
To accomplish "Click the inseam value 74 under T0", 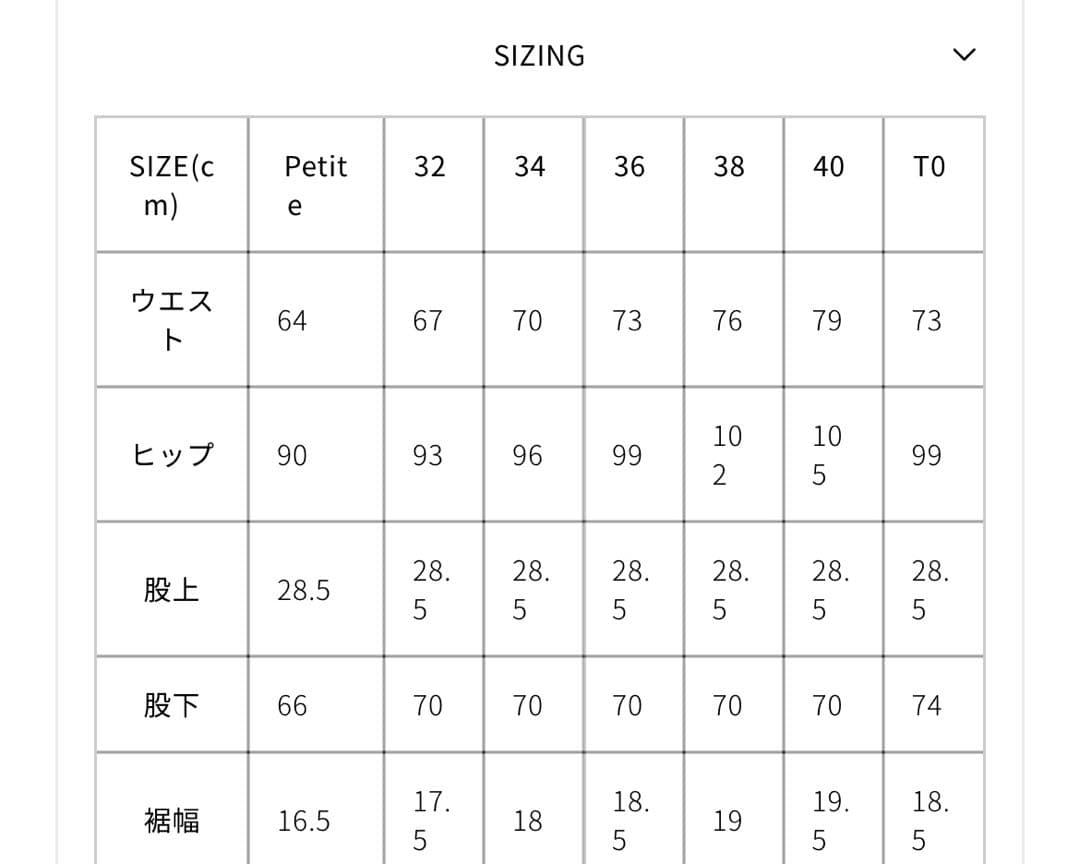I will 927,705.
